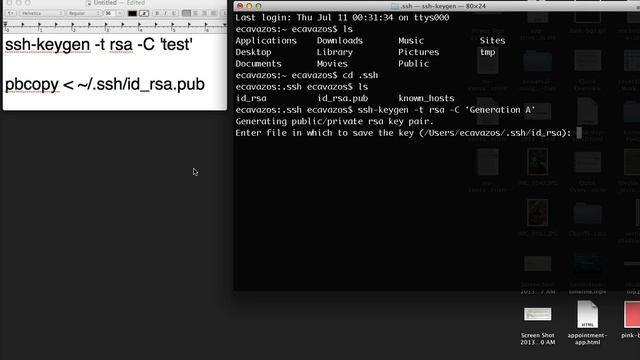Click 'Music' in Terminal listing
The image size is (640, 360).
pos(411,40)
